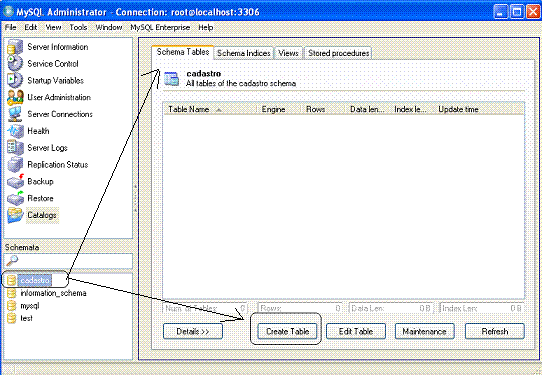Viewport: 542px width, 375px height.
Task: Open the Backup section icon
Action: pos(15,181)
